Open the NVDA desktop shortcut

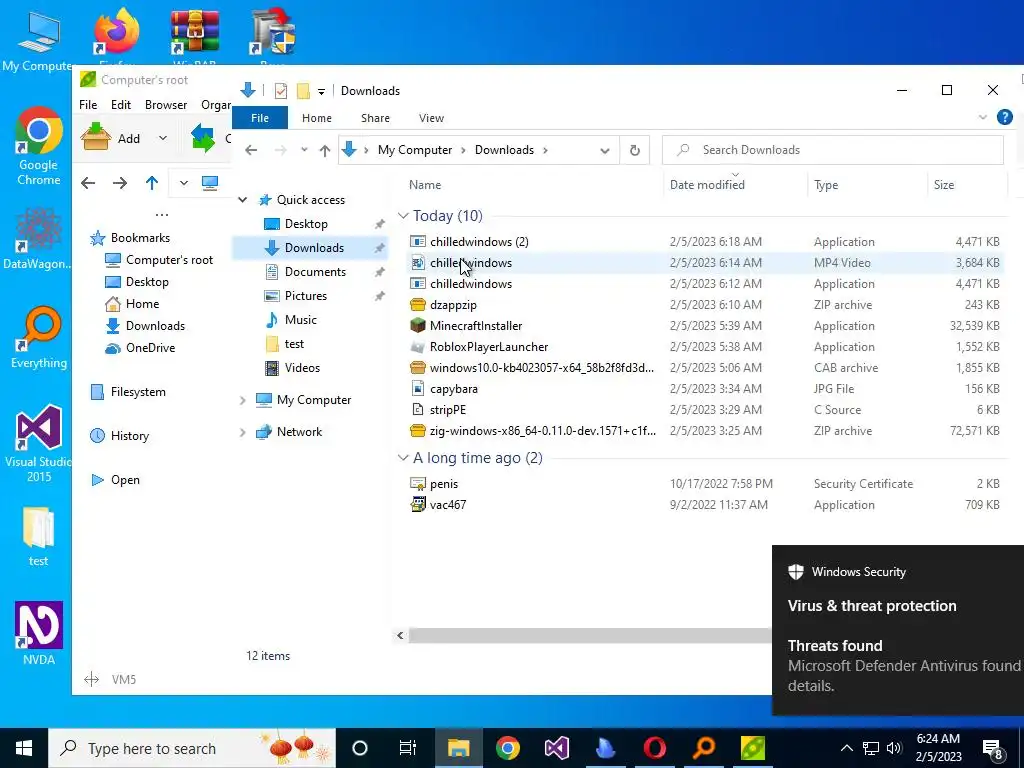coord(39,633)
